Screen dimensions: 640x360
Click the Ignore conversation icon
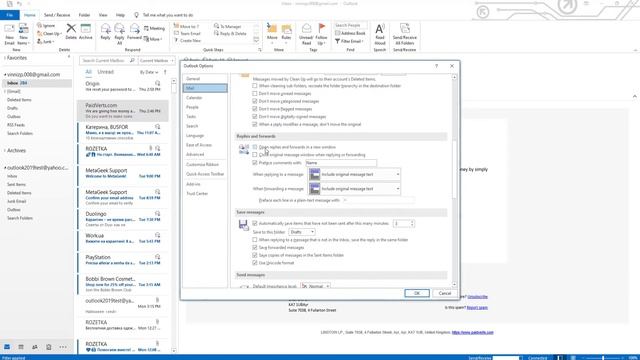click(40, 26)
